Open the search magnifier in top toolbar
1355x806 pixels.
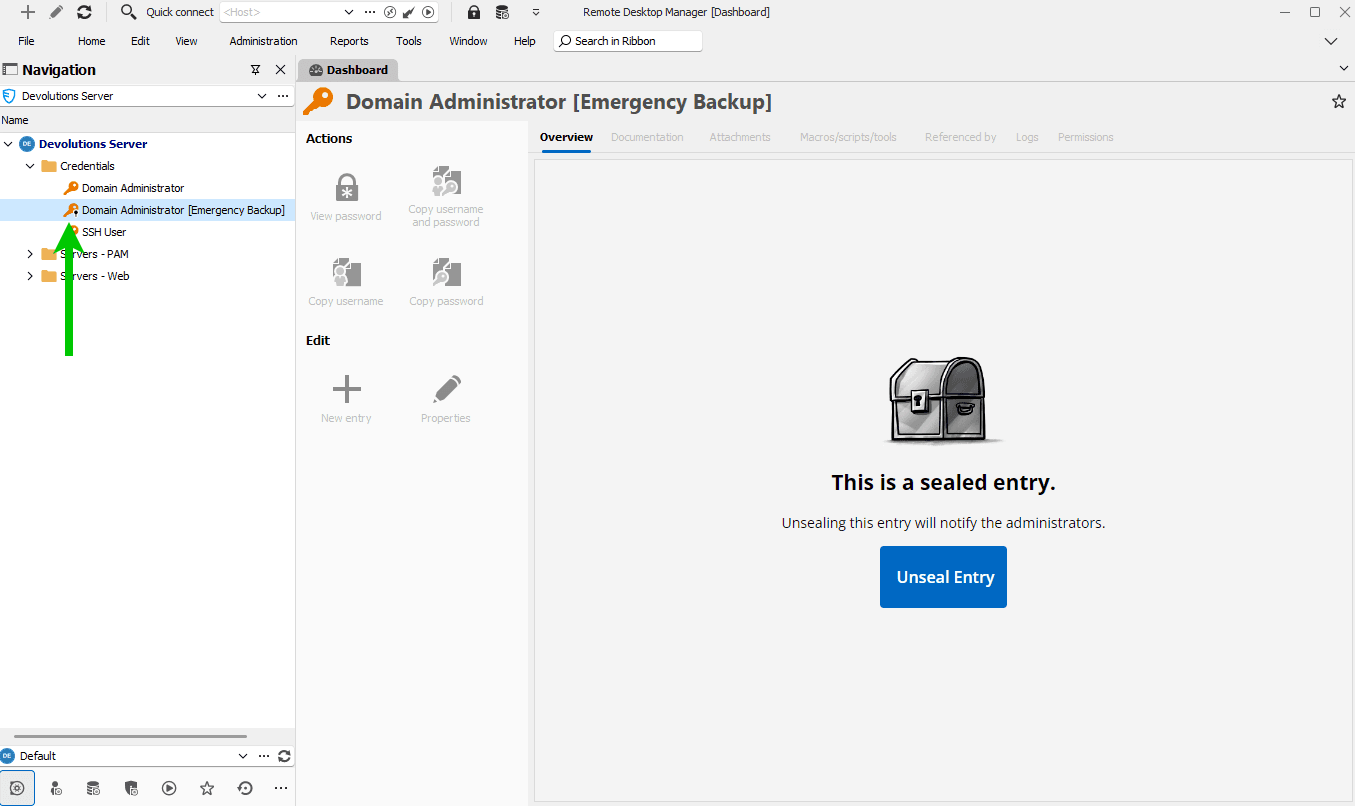tap(128, 12)
